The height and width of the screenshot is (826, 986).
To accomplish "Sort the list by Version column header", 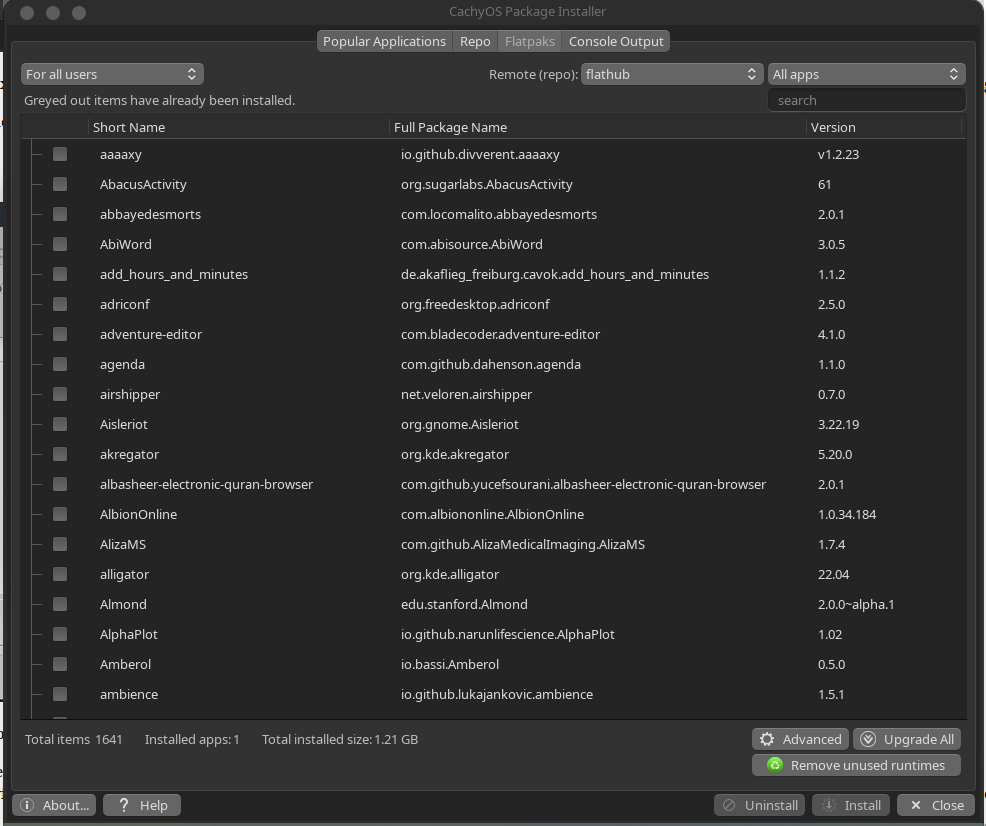I will pyautogui.click(x=833, y=127).
